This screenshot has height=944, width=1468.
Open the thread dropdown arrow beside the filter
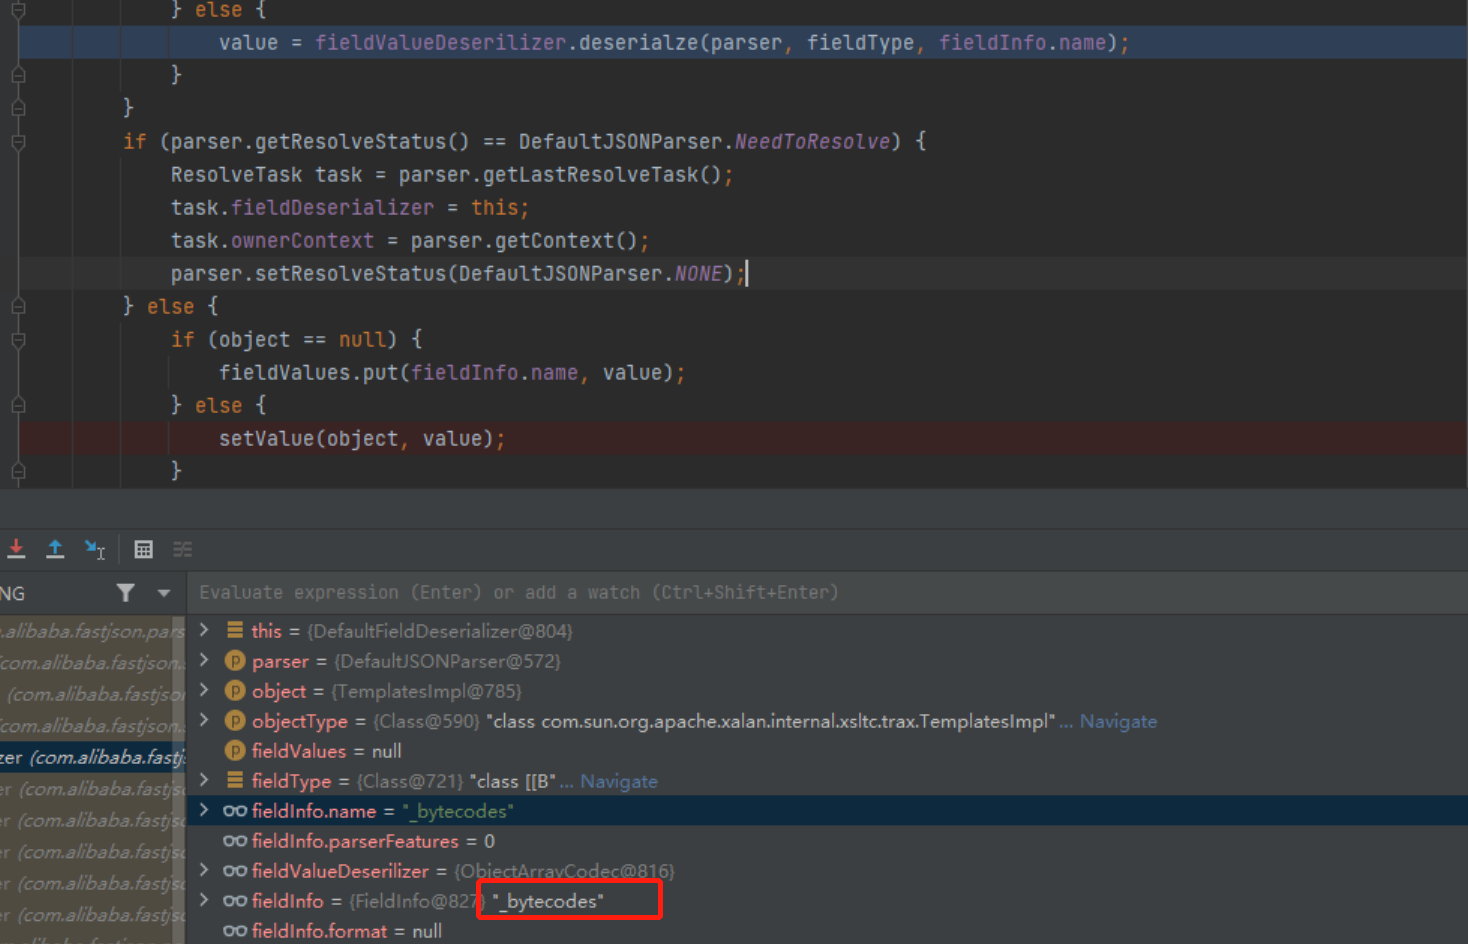point(163,593)
